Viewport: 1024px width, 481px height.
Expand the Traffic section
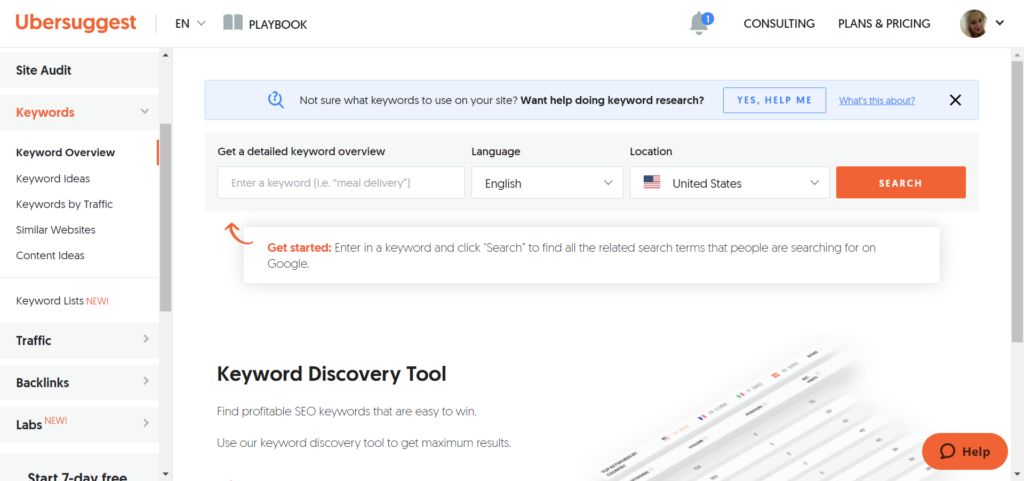[80, 340]
